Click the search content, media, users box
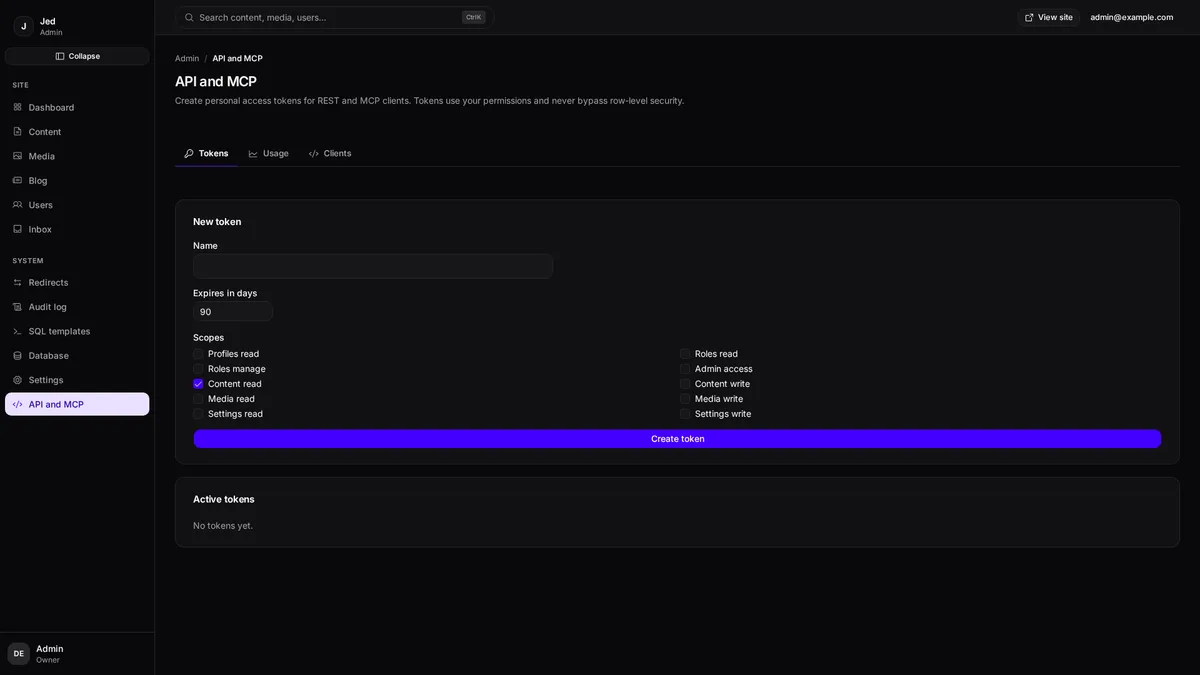The height and width of the screenshot is (675, 1200). 334,17
